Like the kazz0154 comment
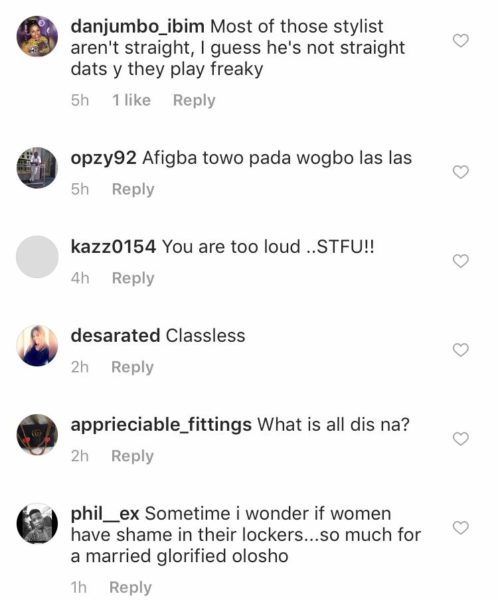The height and width of the screenshot is (600, 498). coord(460,261)
